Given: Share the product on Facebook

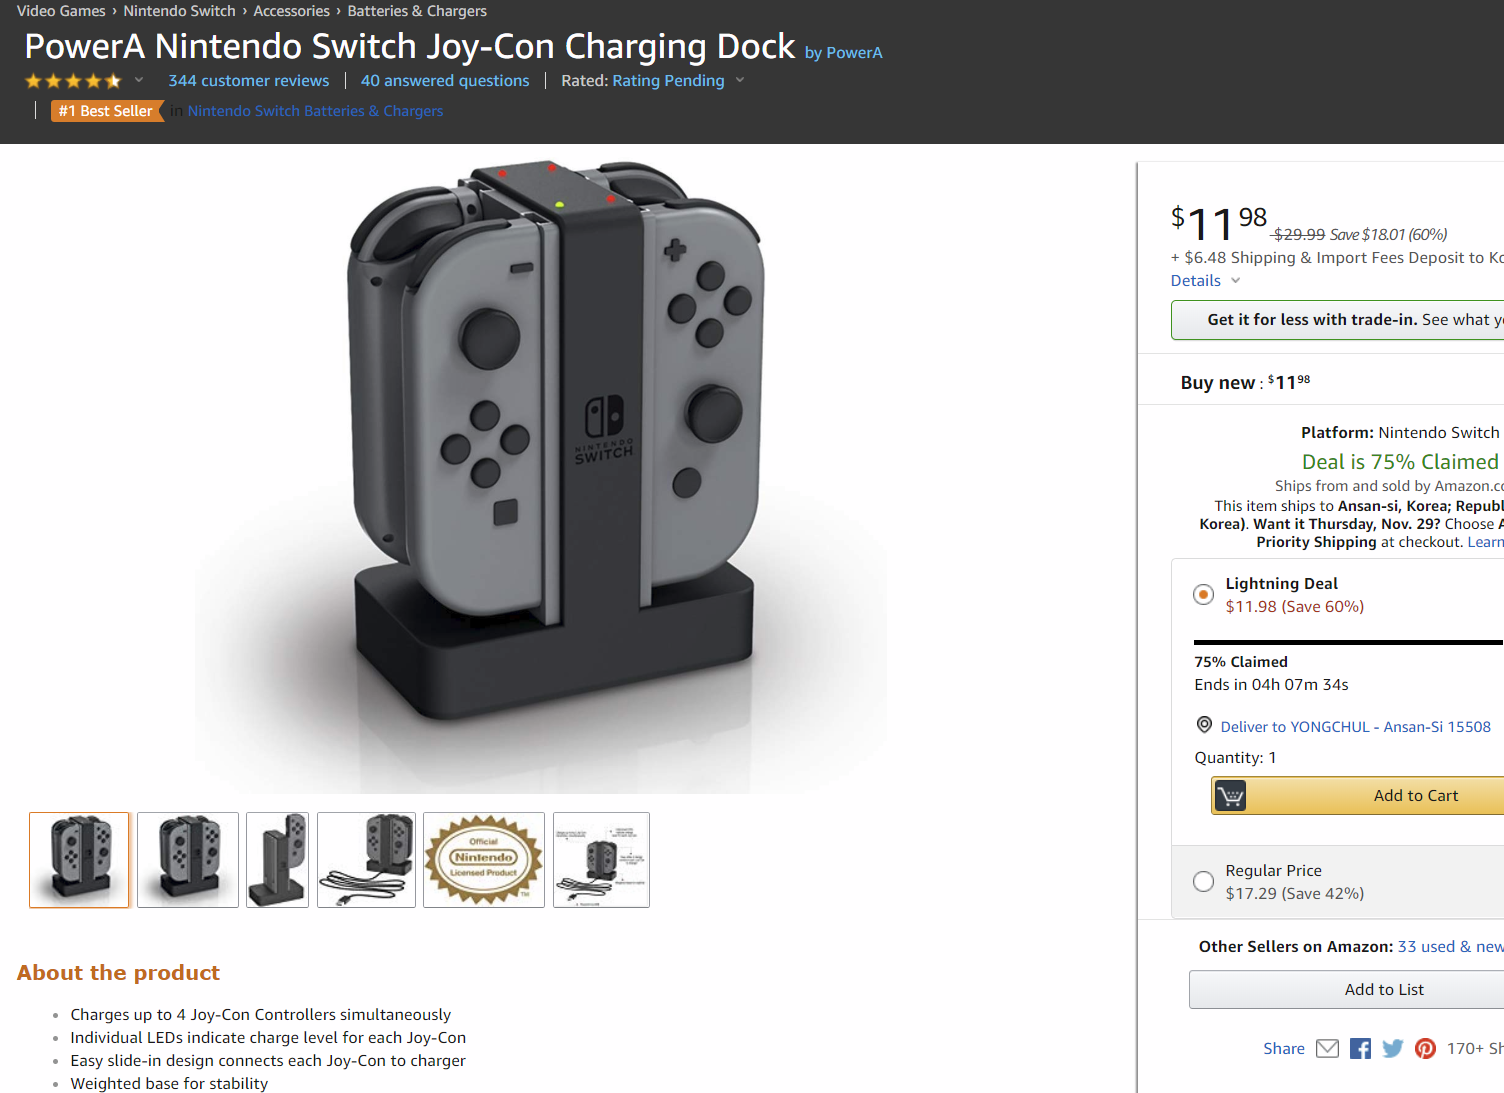Looking at the screenshot, I should [x=1360, y=1048].
